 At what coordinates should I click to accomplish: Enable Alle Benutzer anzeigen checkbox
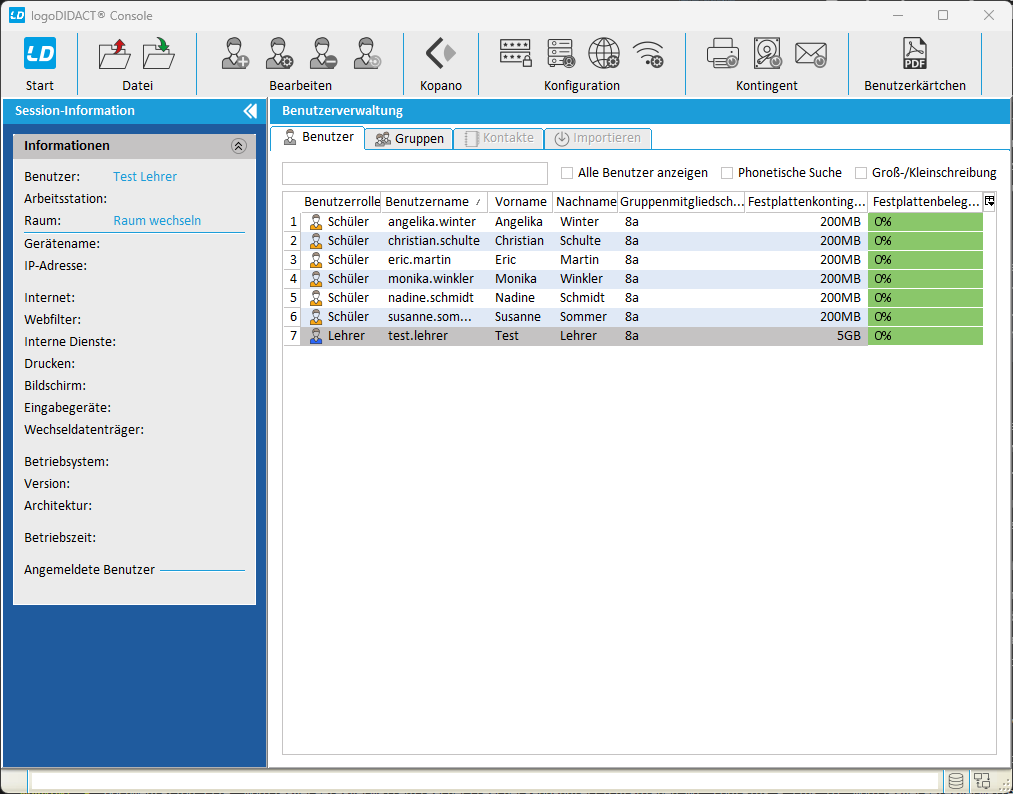[567, 173]
